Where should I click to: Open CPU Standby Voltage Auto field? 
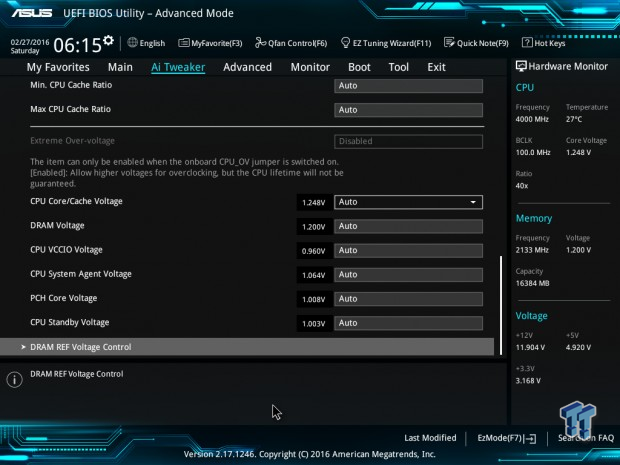click(x=408, y=323)
